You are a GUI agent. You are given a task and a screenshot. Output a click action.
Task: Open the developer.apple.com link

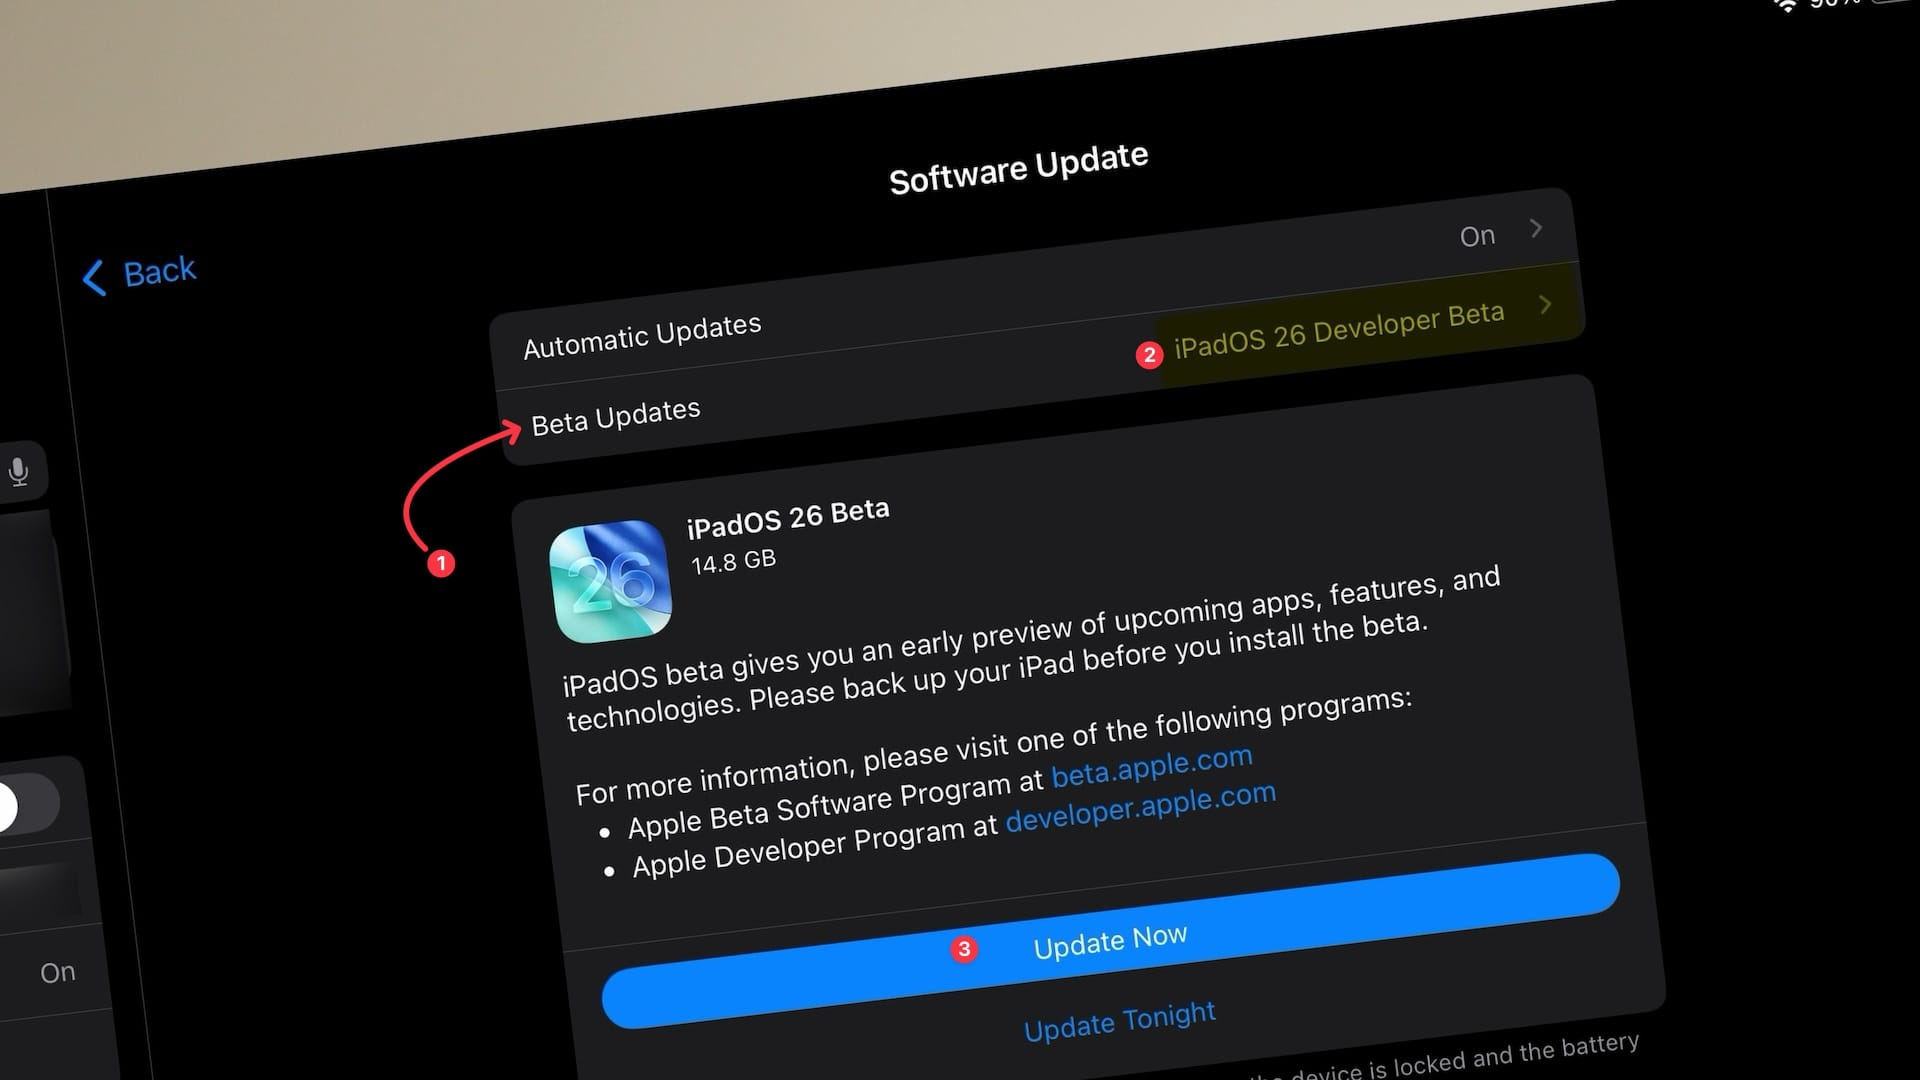point(1141,806)
